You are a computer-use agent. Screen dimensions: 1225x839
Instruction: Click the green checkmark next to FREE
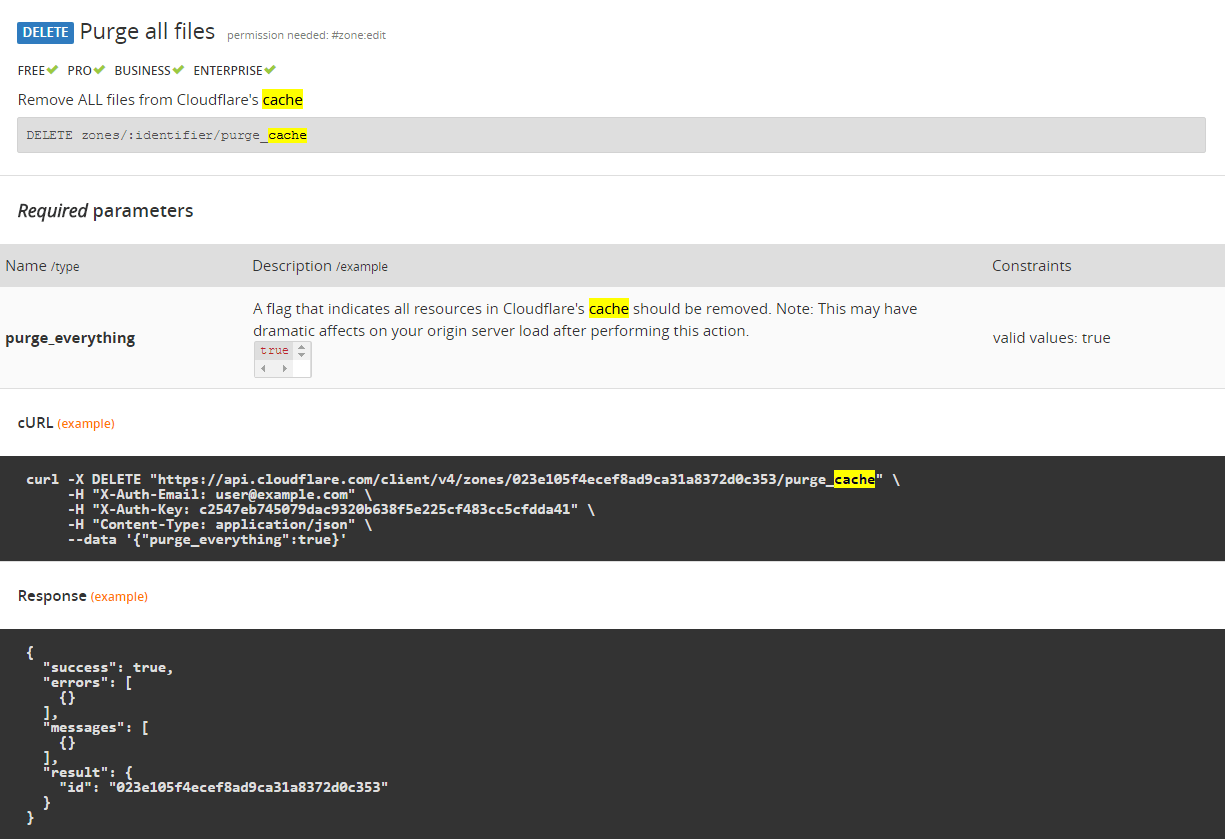[x=52, y=70]
